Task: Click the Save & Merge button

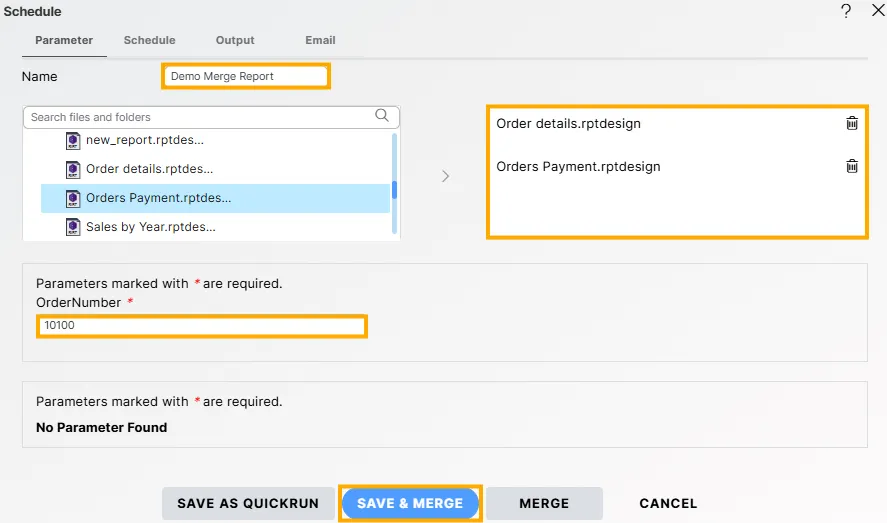Action: (410, 503)
